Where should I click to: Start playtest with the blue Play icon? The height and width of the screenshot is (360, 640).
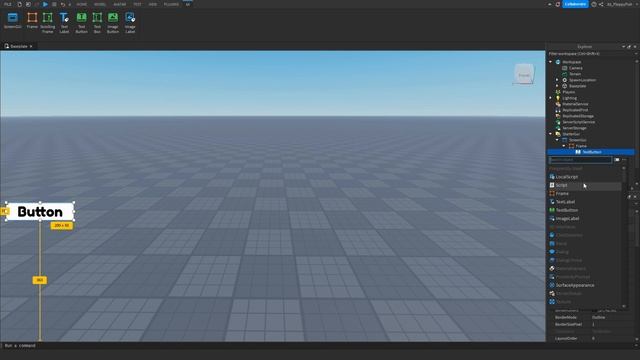coord(45,4)
